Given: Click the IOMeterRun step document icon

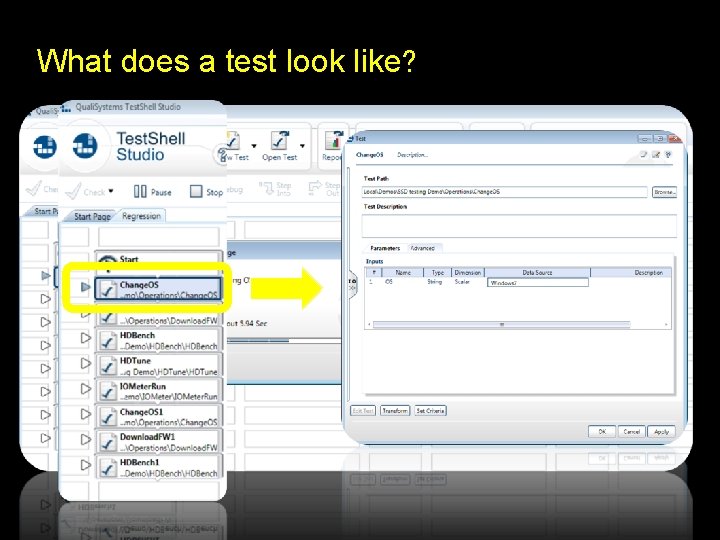Looking at the screenshot, I should 108,391.
